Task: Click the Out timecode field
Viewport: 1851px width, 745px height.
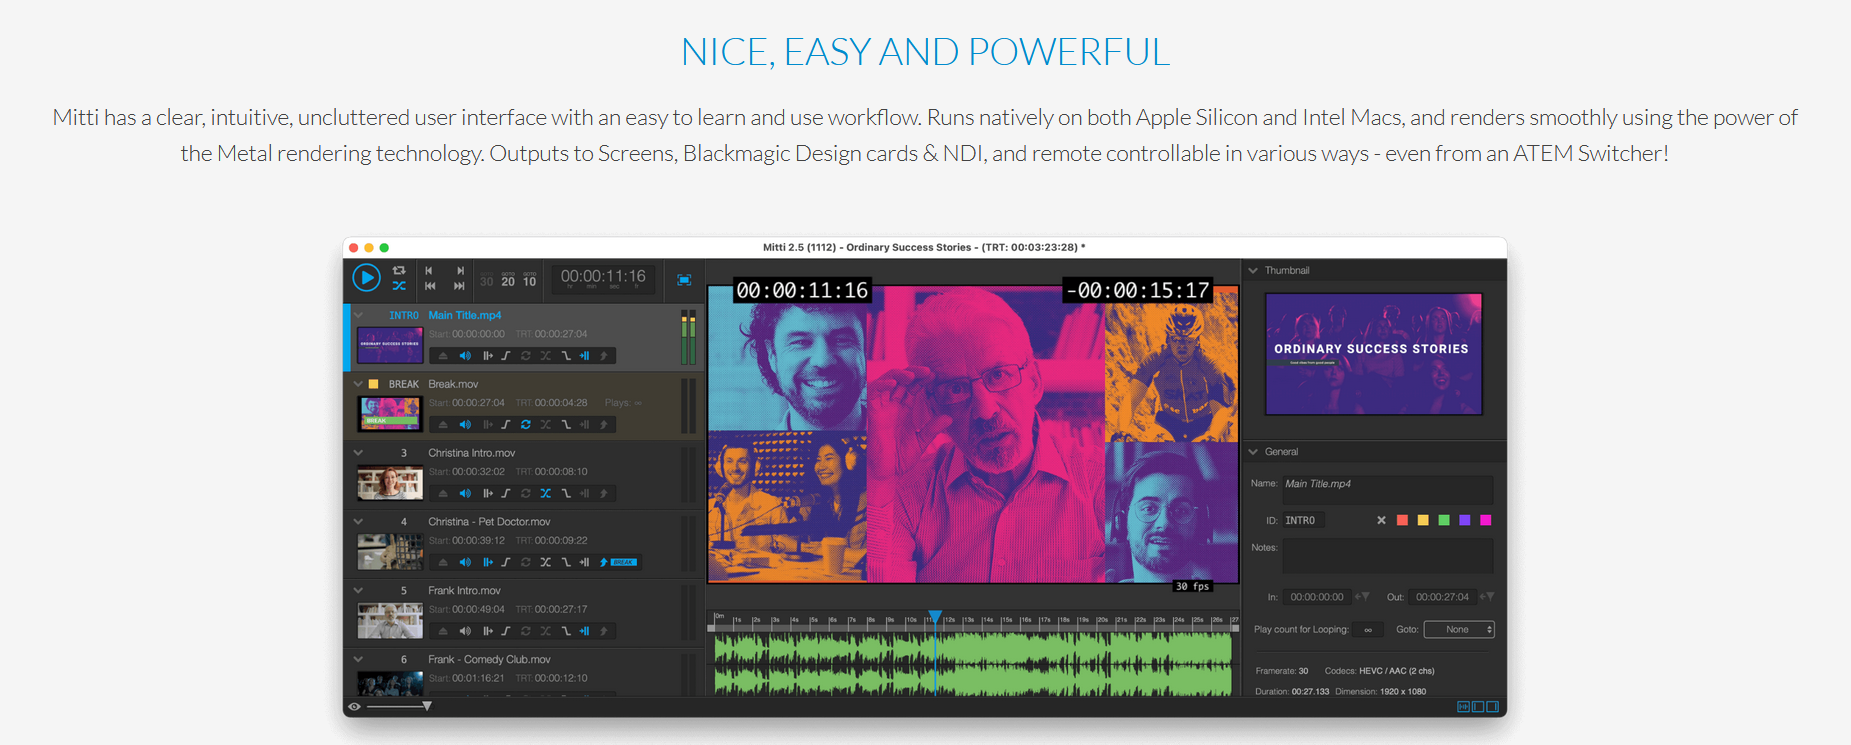Action: pyautogui.click(x=1442, y=597)
